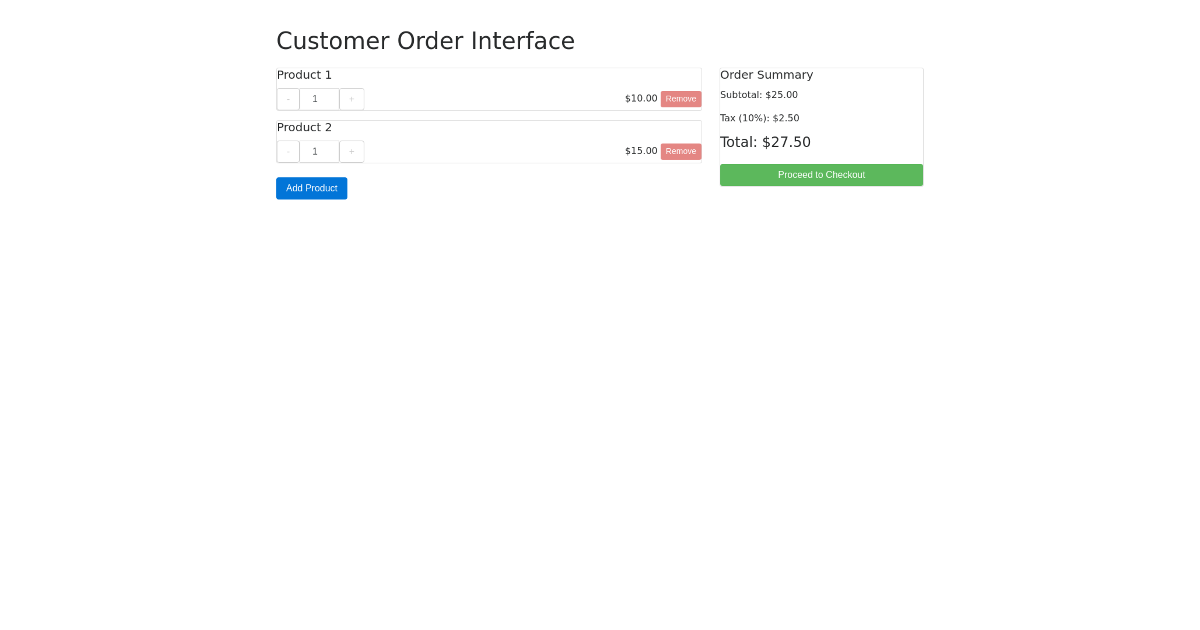This screenshot has height=630, width=1200.
Task: Click the Add Product button
Action: (311, 188)
